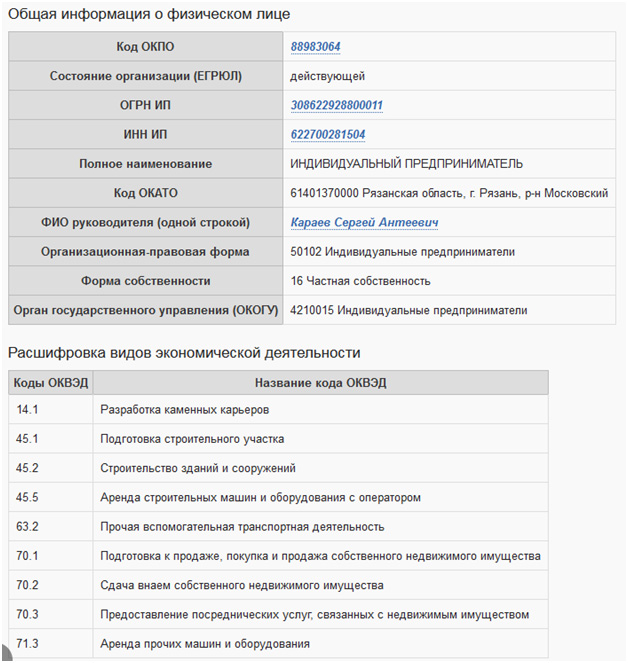Screen dimensions: 628x663
Task: Click 'Аренда прочих машин и оборудования' row
Action: [x=205, y=644]
